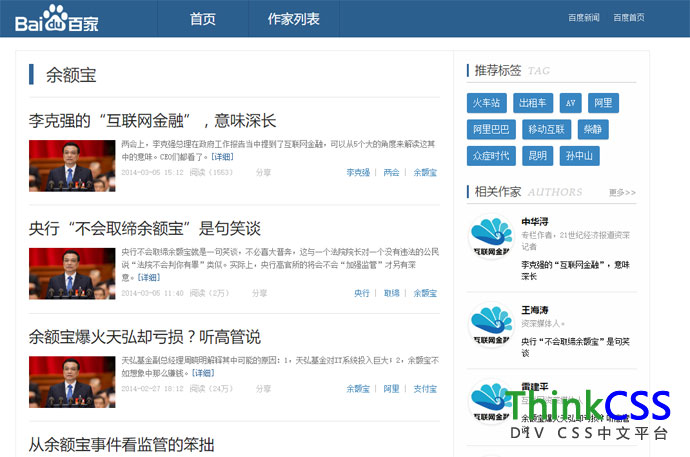Click the read count 阅读 (24万)
The width and height of the screenshot is (690, 457).
click(x=211, y=389)
